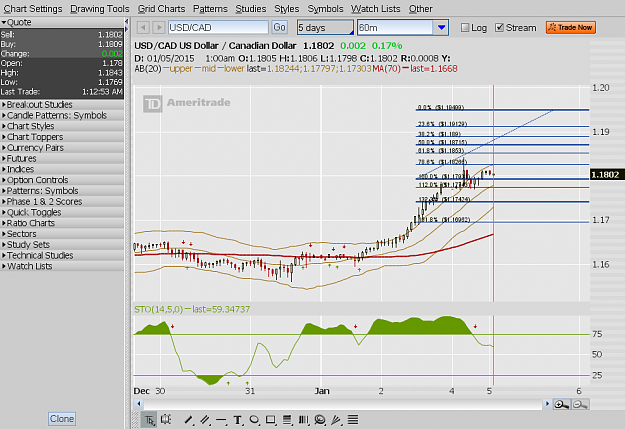Viewport: 625px width, 429px height.
Task: Open the 60m interval dropdown
Action: [x=441, y=28]
